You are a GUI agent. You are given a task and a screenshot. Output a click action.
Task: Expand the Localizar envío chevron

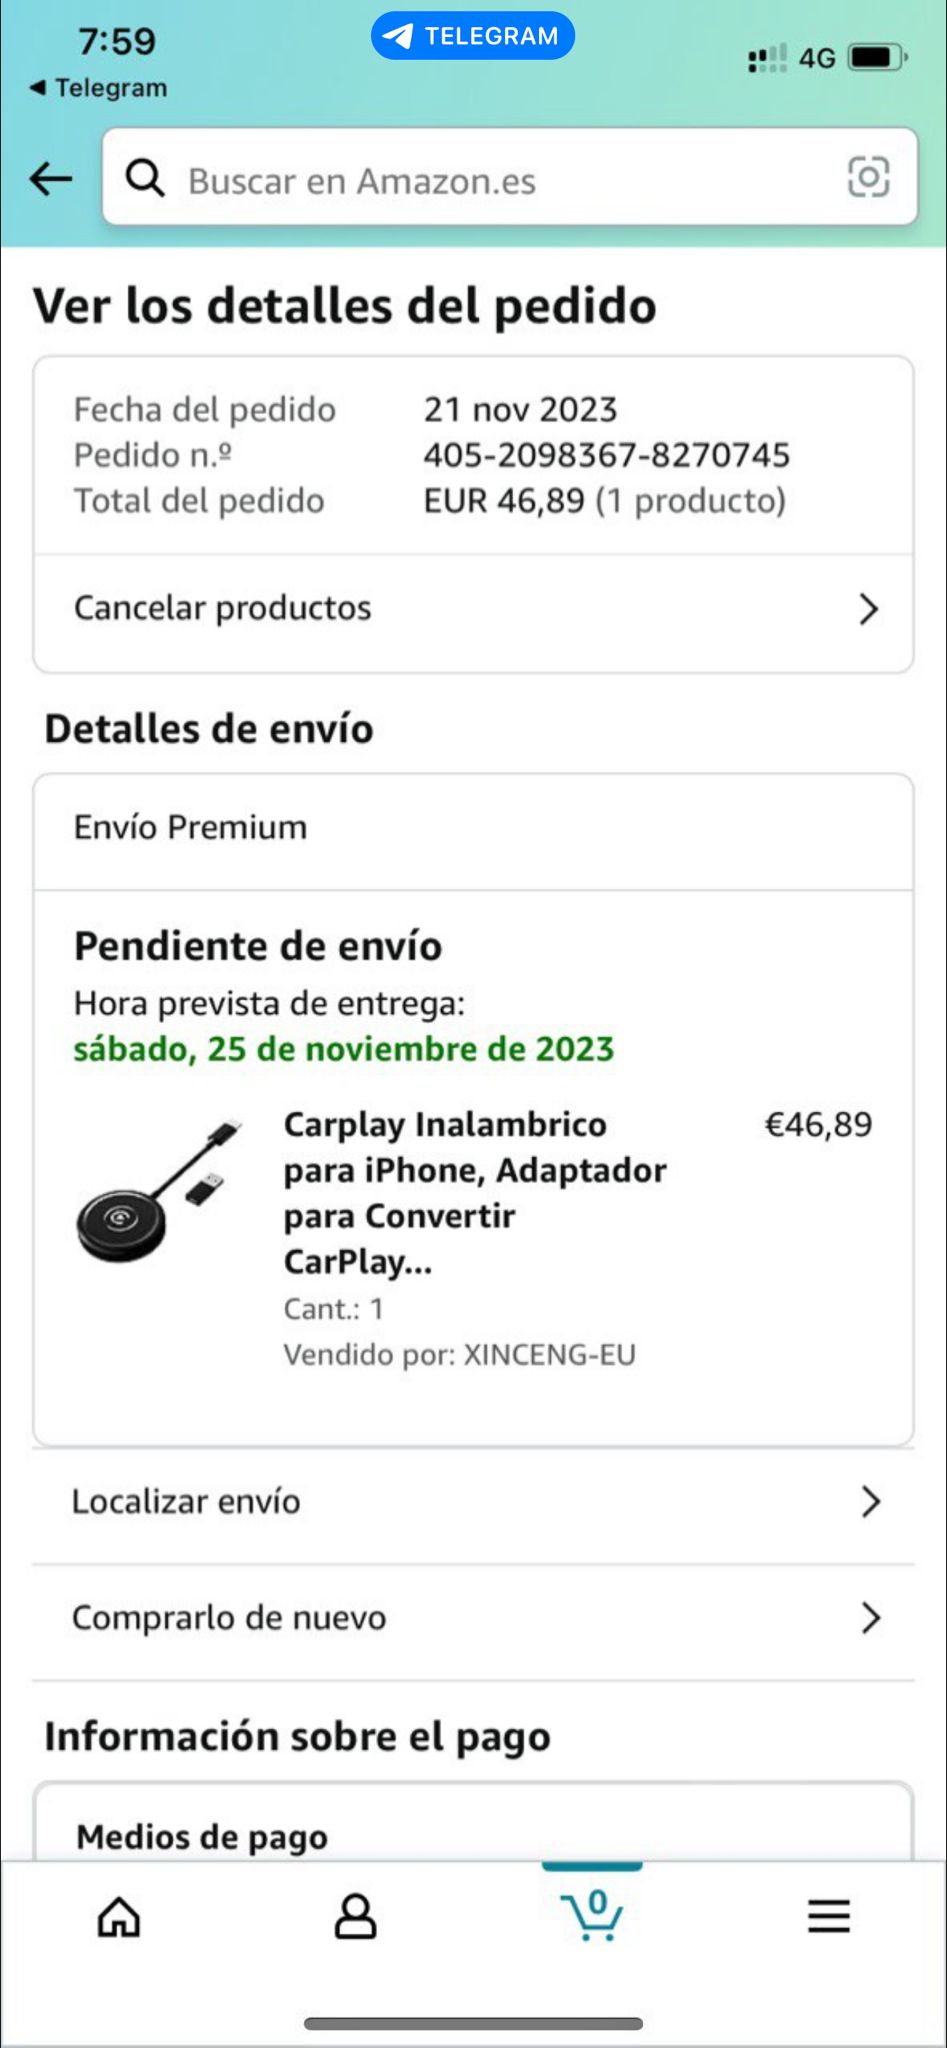click(871, 1501)
